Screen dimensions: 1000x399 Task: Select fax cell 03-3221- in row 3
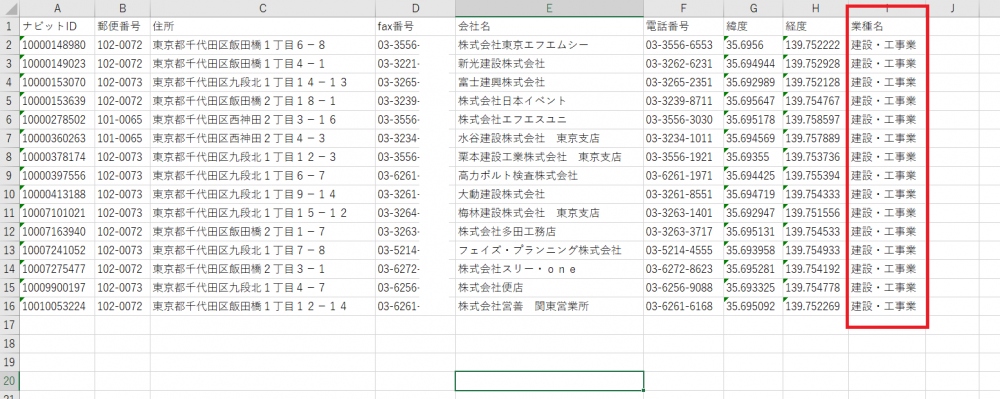click(x=415, y=64)
